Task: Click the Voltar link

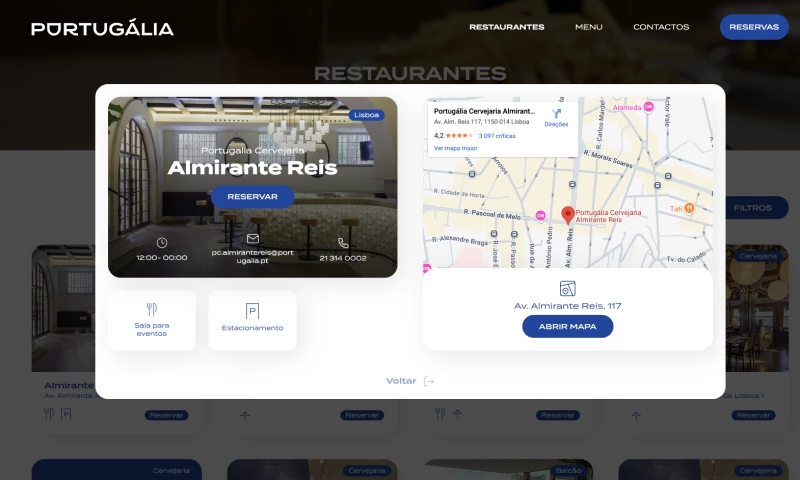Action: (x=401, y=381)
